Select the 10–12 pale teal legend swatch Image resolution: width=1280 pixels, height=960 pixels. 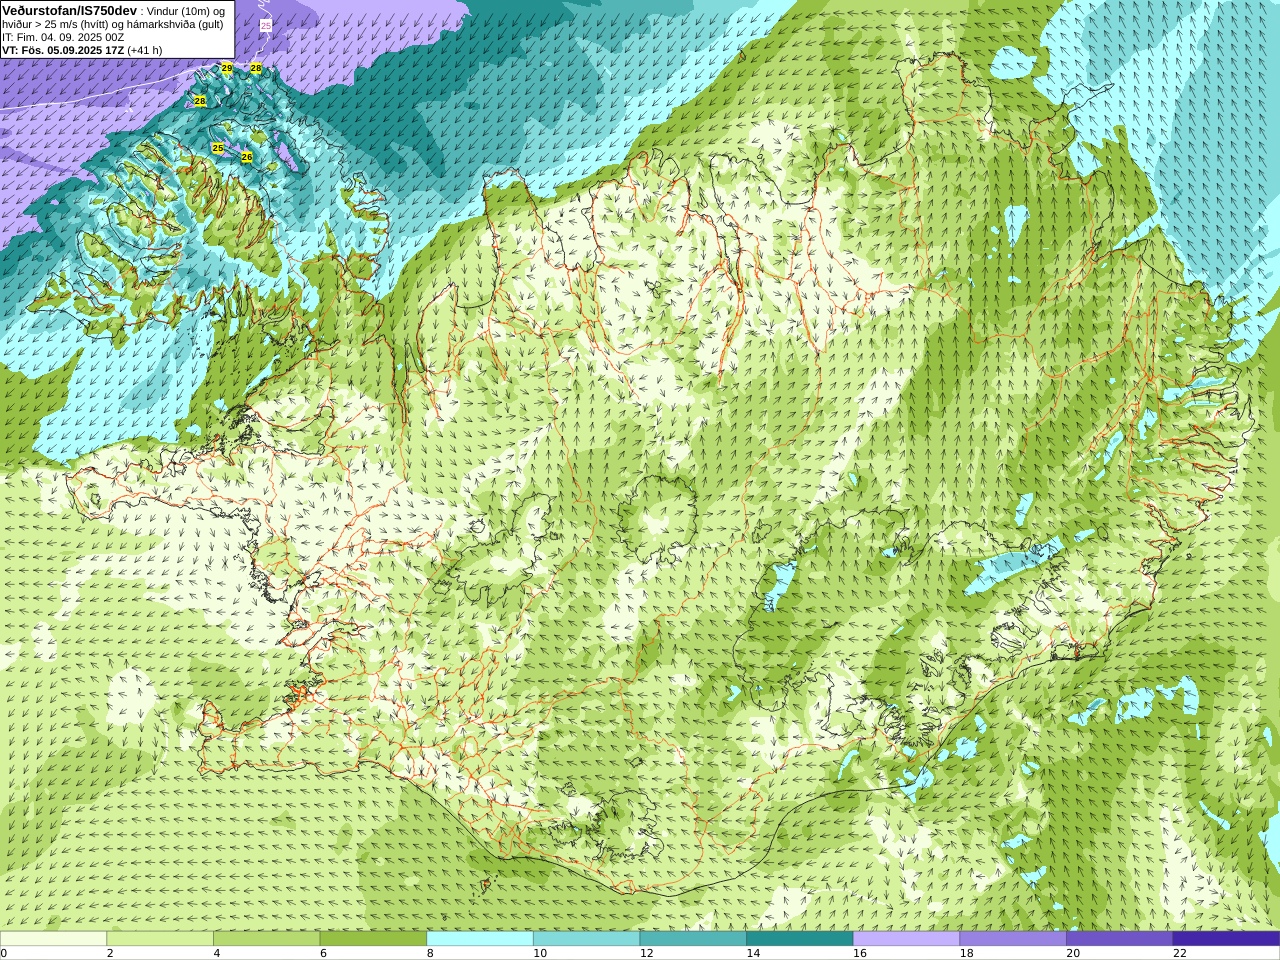[586, 939]
